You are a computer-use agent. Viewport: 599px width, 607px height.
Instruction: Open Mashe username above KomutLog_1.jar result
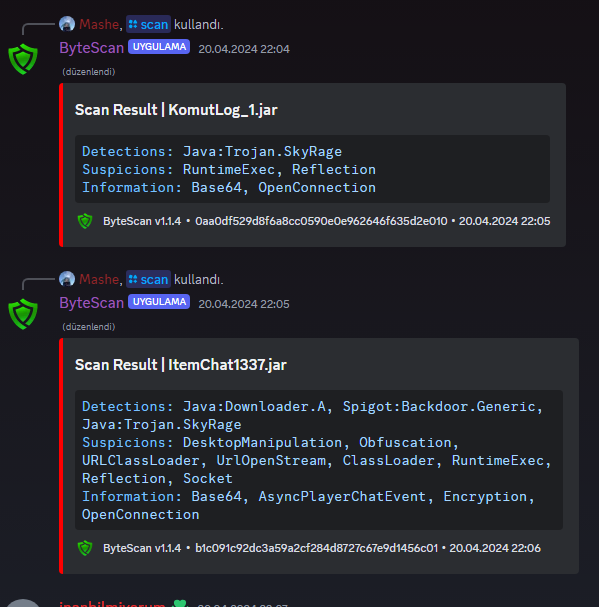click(x=99, y=24)
